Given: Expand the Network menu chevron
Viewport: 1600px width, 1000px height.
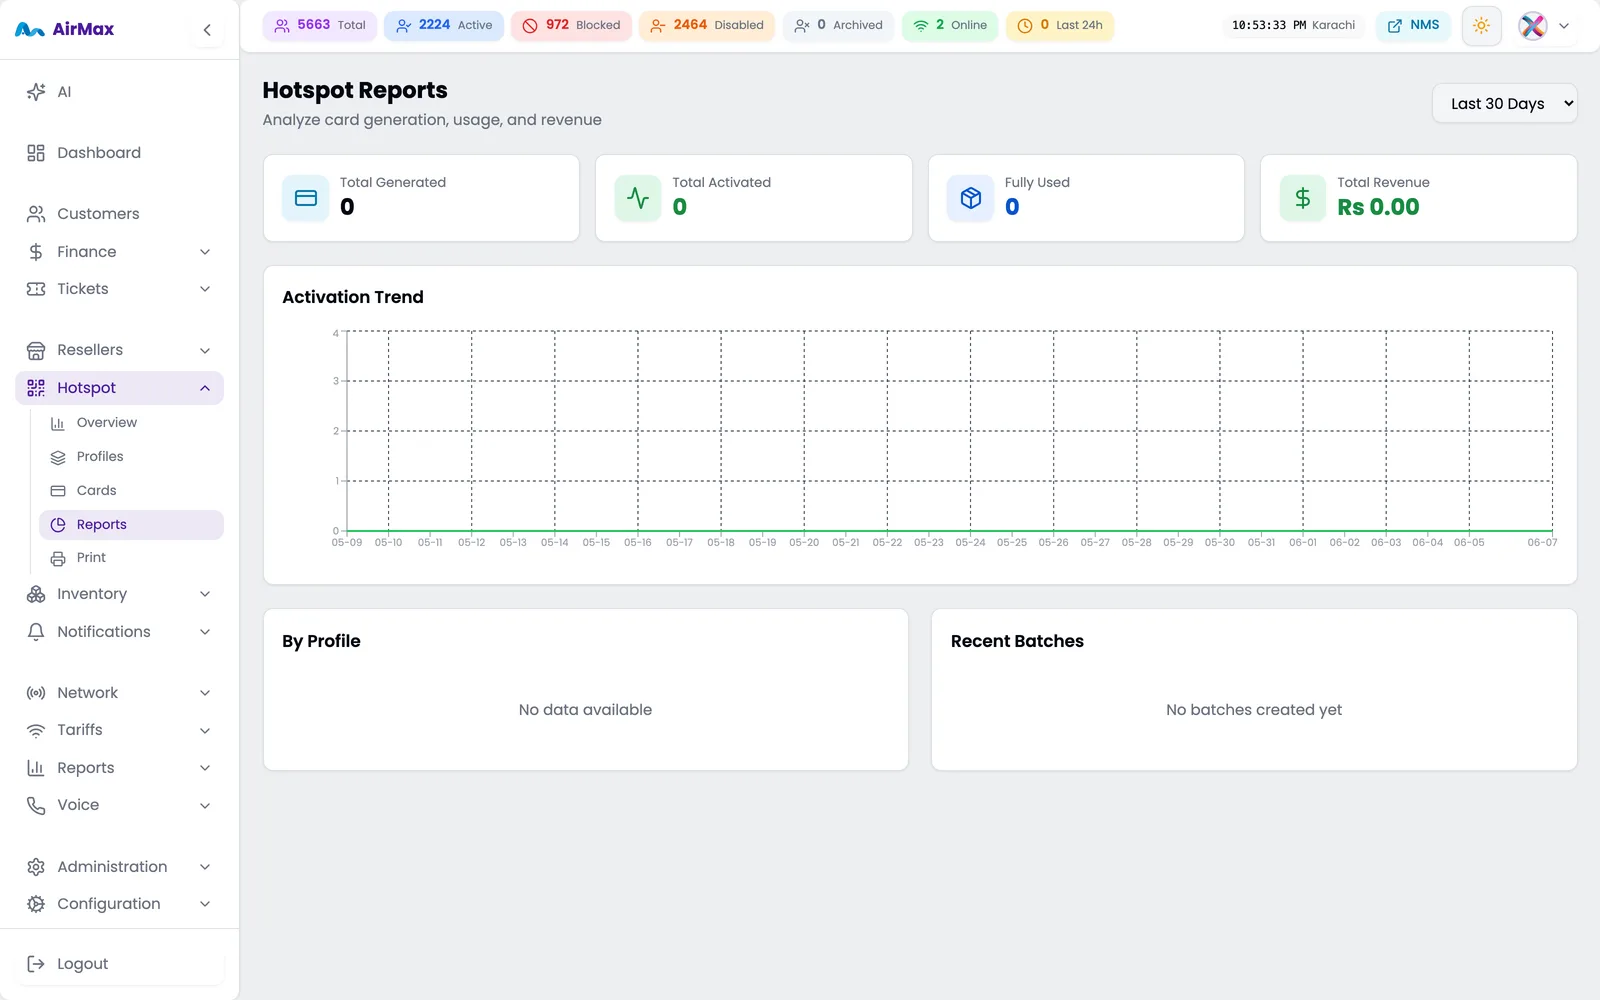Looking at the screenshot, I should coord(205,693).
